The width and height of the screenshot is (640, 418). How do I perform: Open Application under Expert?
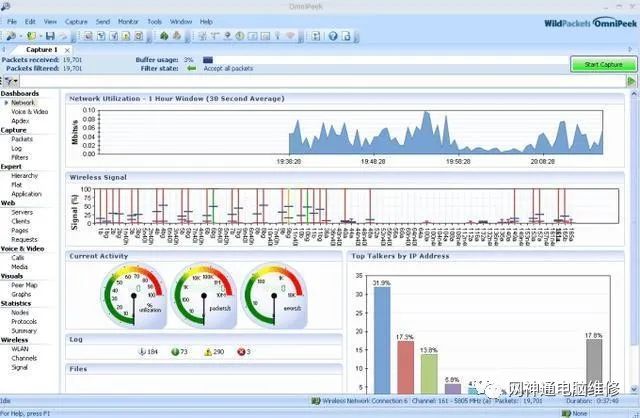pos(27,194)
